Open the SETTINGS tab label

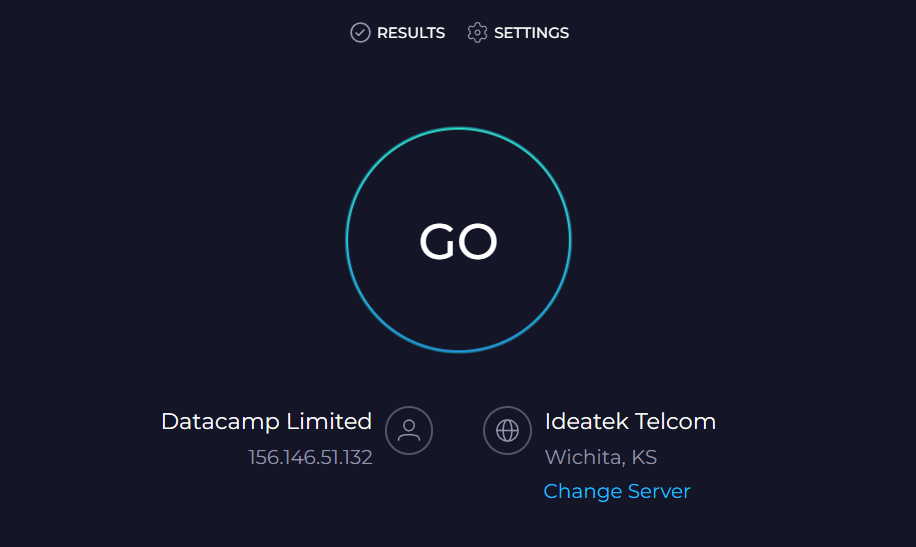(532, 33)
